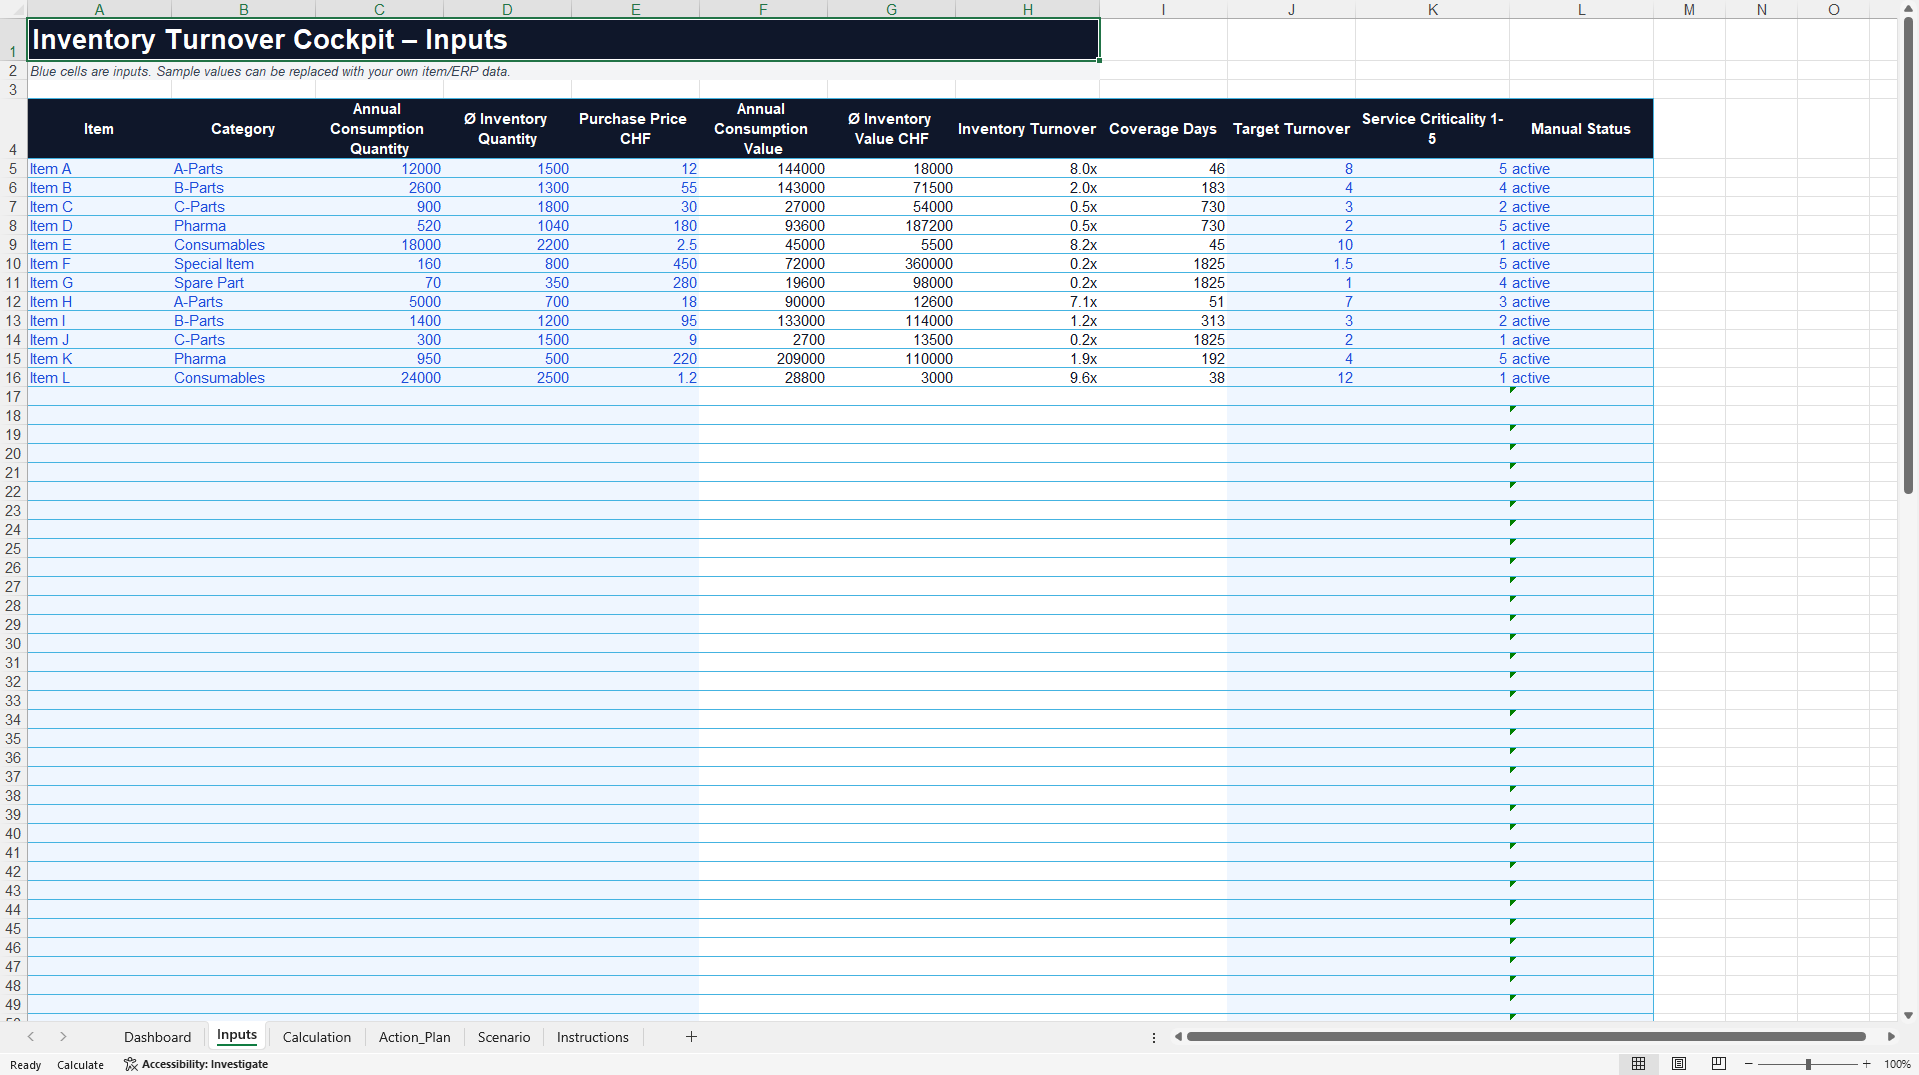Viewport: 1919px width, 1075px height.
Task: Select the 9.6x inventory turnover cell
Action: pyautogui.click(x=1027, y=378)
